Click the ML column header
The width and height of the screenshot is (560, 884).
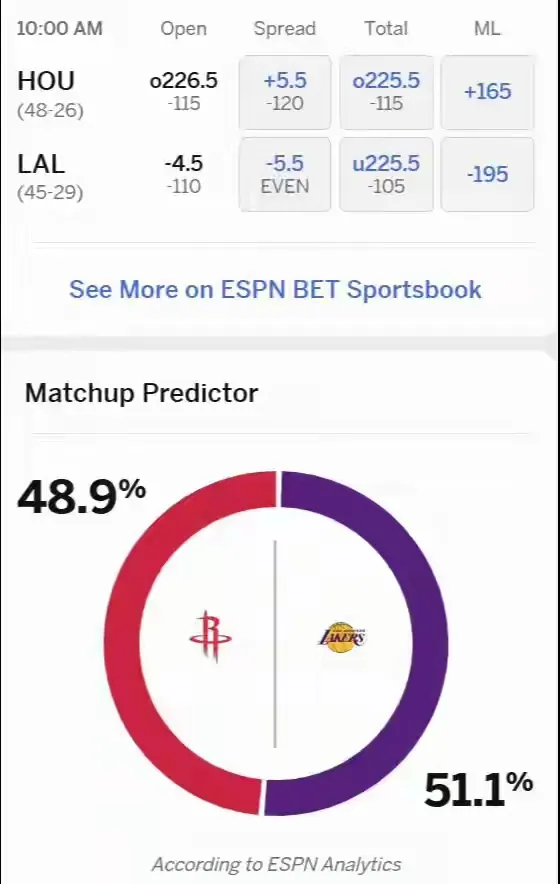487,28
